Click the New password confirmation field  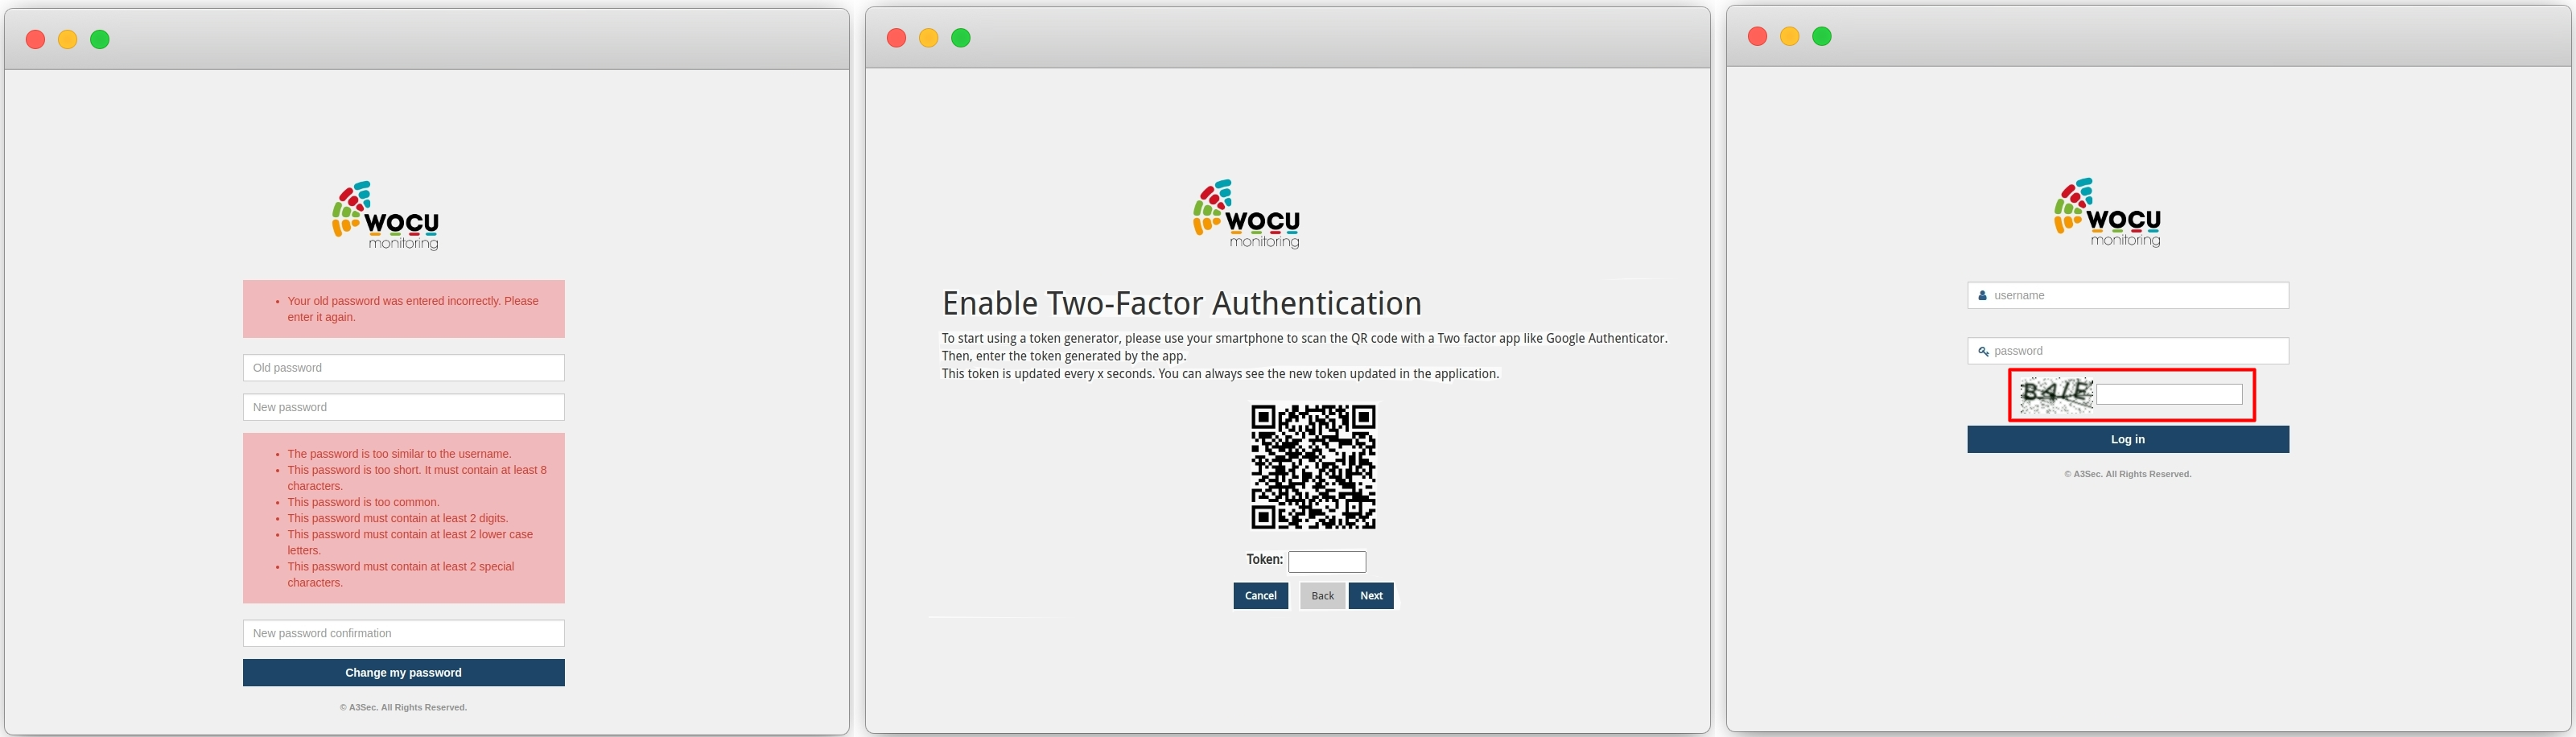[x=403, y=633]
